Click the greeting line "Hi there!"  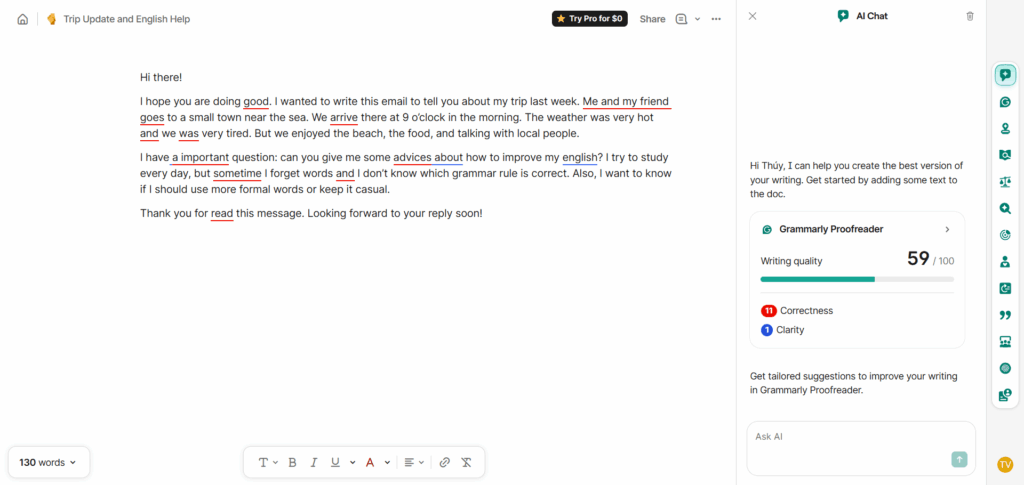coord(161,77)
